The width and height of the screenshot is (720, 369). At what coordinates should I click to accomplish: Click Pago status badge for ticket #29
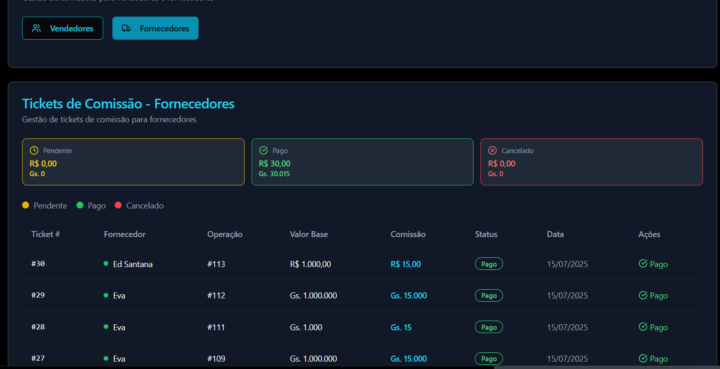click(489, 296)
